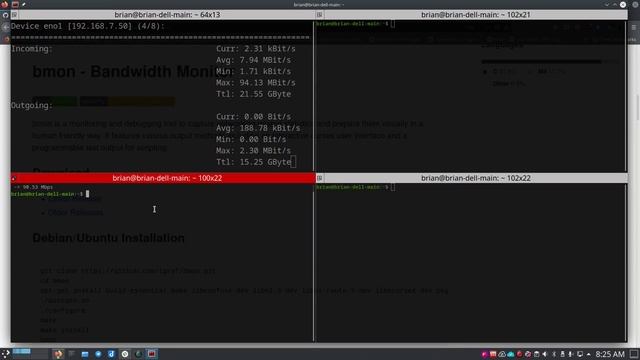
Task: Open the dark green round taskbar app icon
Action: 138,354
